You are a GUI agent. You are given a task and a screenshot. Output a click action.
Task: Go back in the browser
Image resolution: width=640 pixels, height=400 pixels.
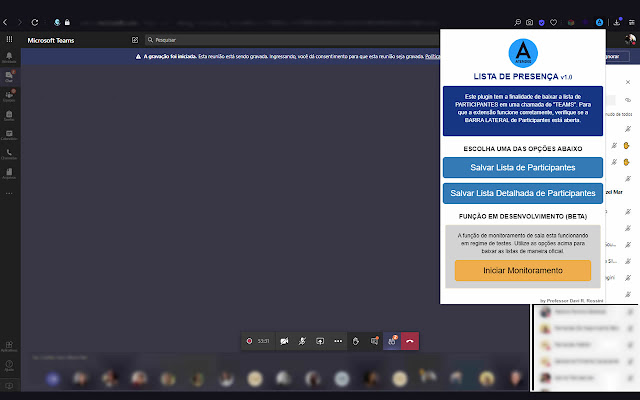pyautogui.click(x=5, y=22)
